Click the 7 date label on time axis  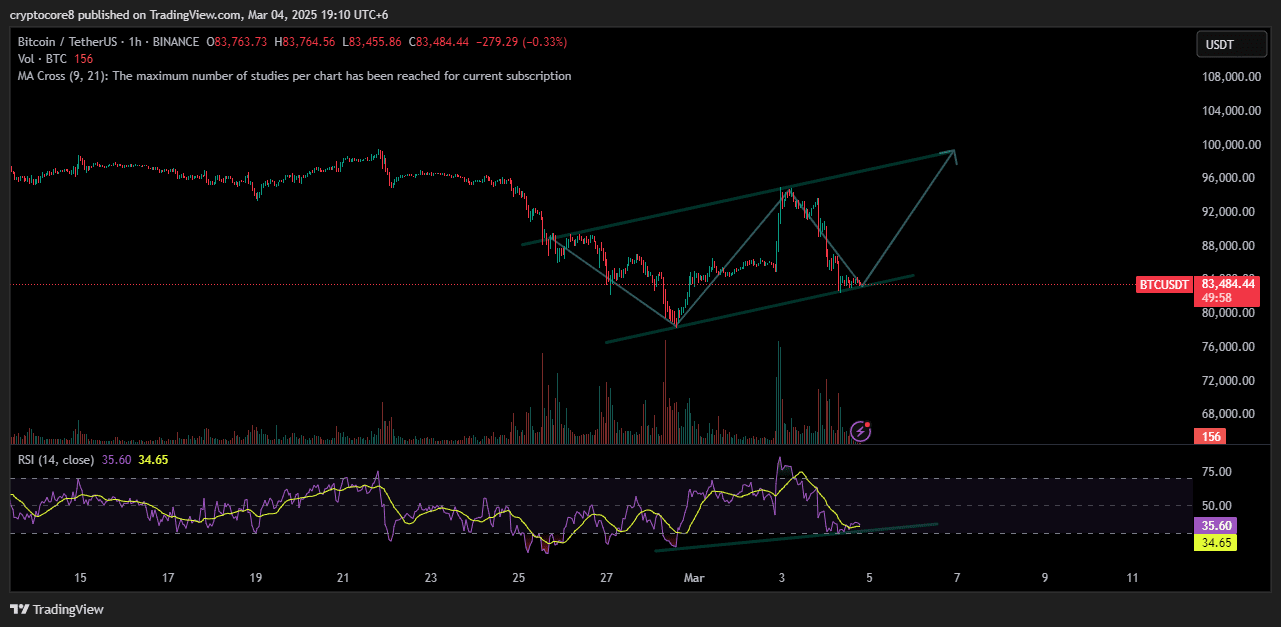pyautogui.click(x=957, y=578)
